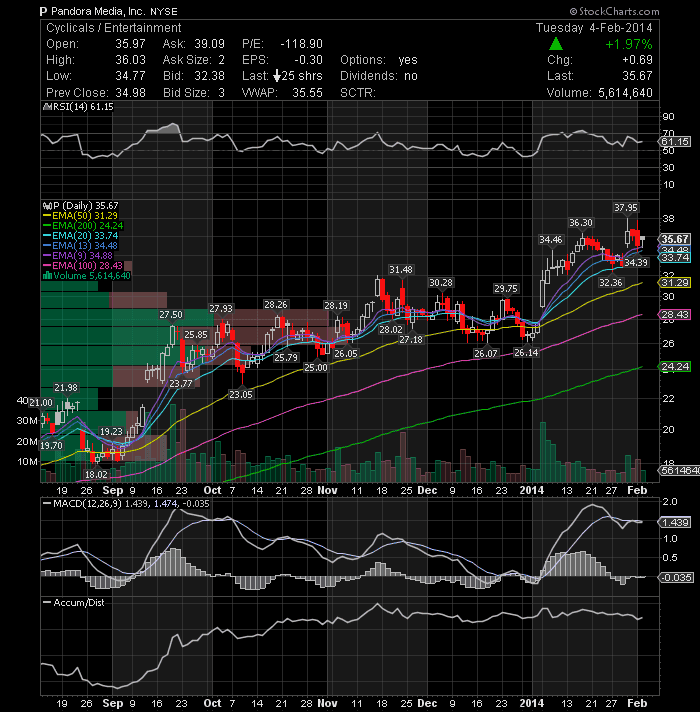Click the bar-chart icon before Volume legend
This screenshot has width=700, height=712.
point(47,276)
